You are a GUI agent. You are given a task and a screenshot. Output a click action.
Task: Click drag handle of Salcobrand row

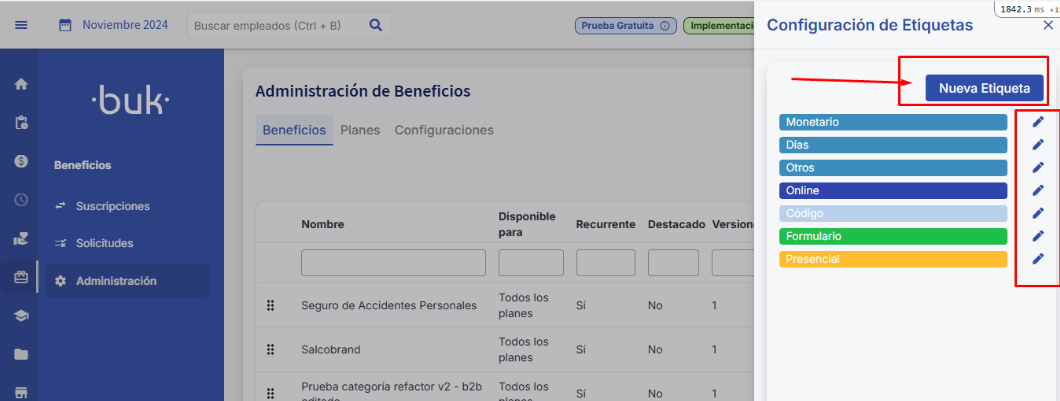[x=270, y=350]
